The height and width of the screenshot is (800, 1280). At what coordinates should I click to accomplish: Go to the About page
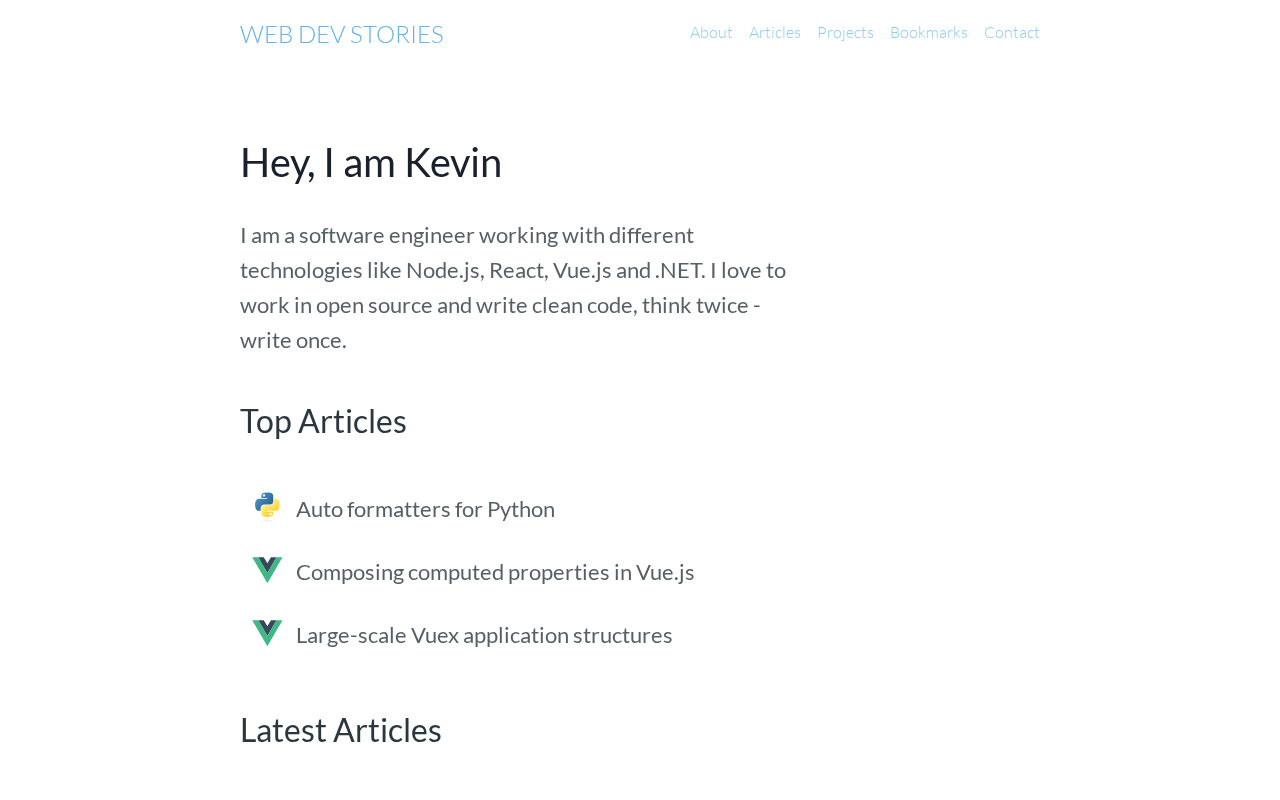click(x=711, y=32)
